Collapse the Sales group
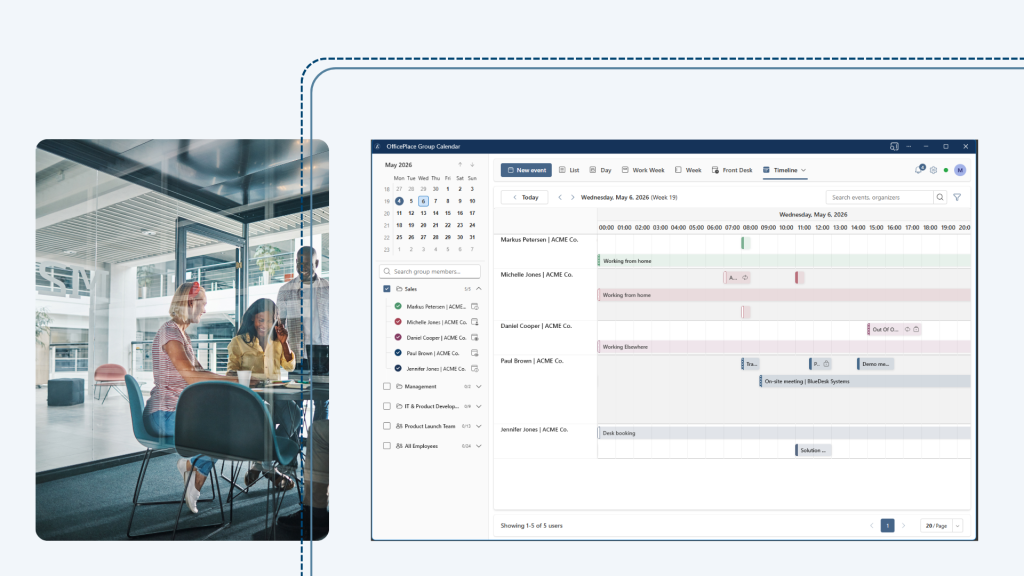1024x576 pixels. (x=479, y=289)
